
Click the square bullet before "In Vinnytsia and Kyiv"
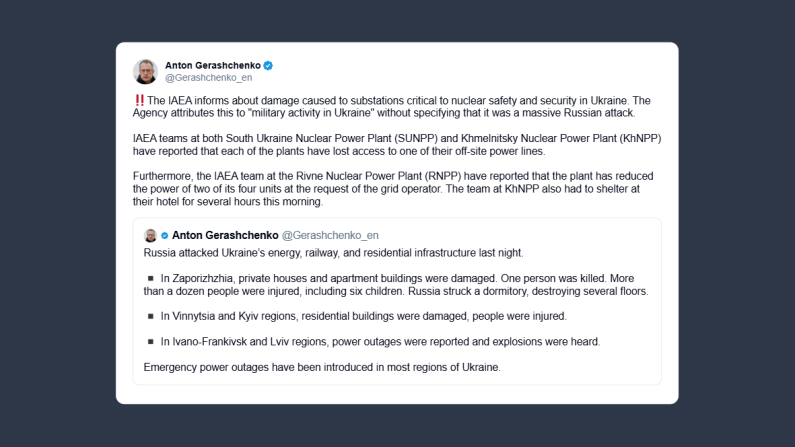click(151, 316)
